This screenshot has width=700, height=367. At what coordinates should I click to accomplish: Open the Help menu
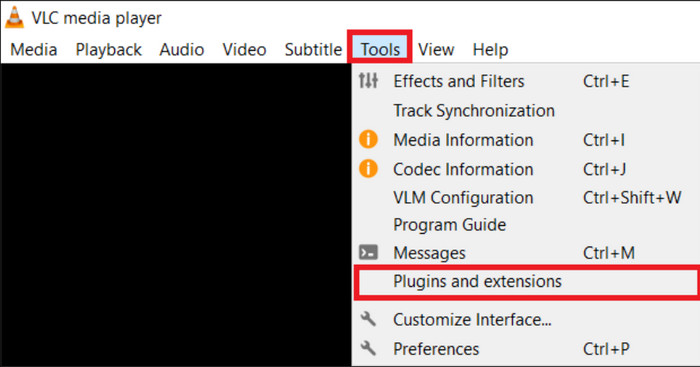point(490,50)
